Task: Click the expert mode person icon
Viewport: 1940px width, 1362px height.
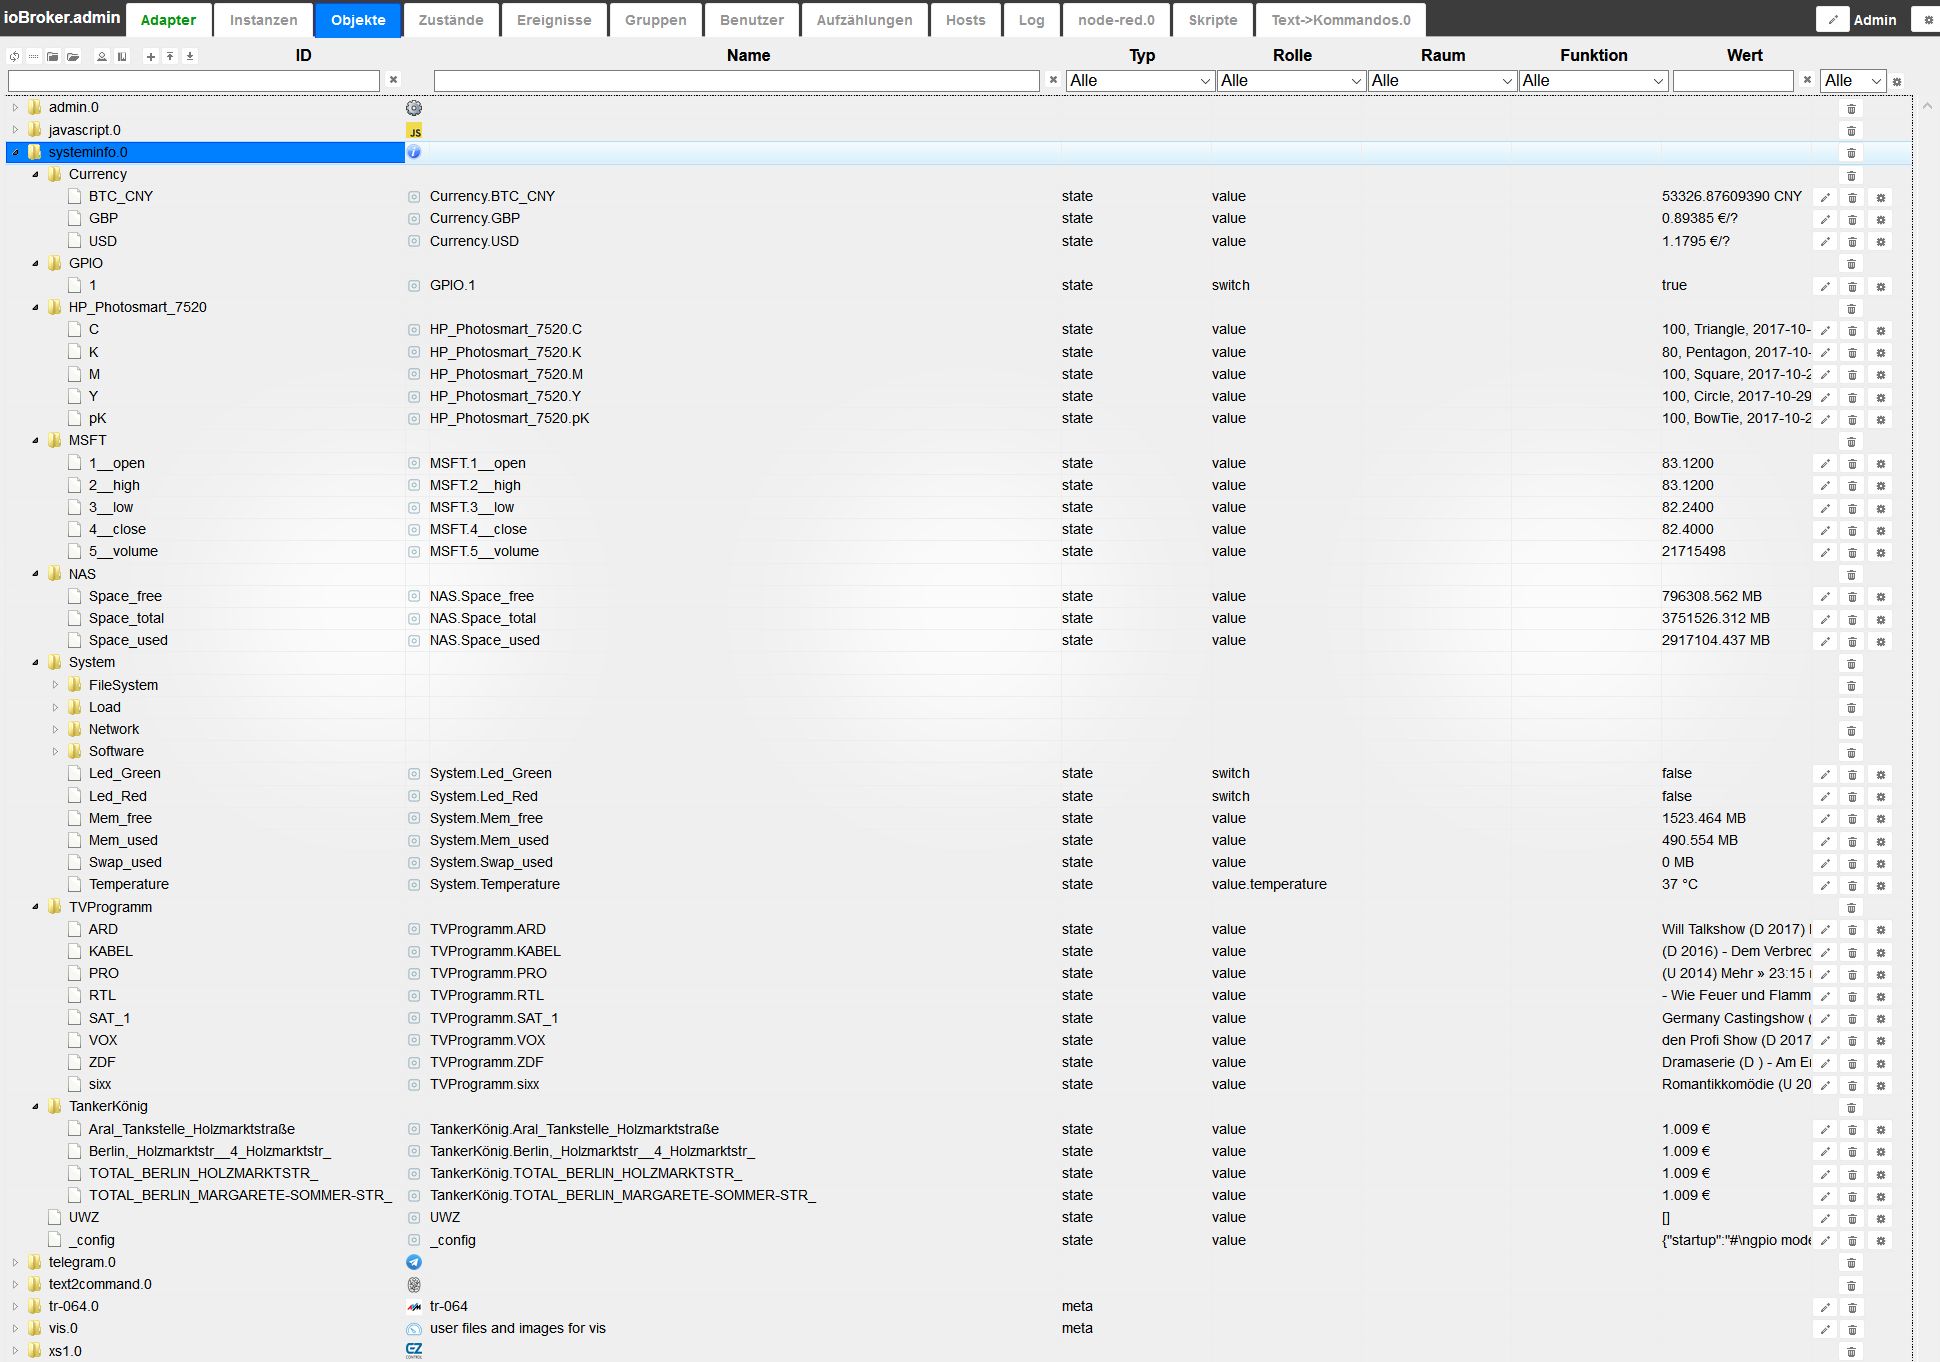Action: (102, 56)
